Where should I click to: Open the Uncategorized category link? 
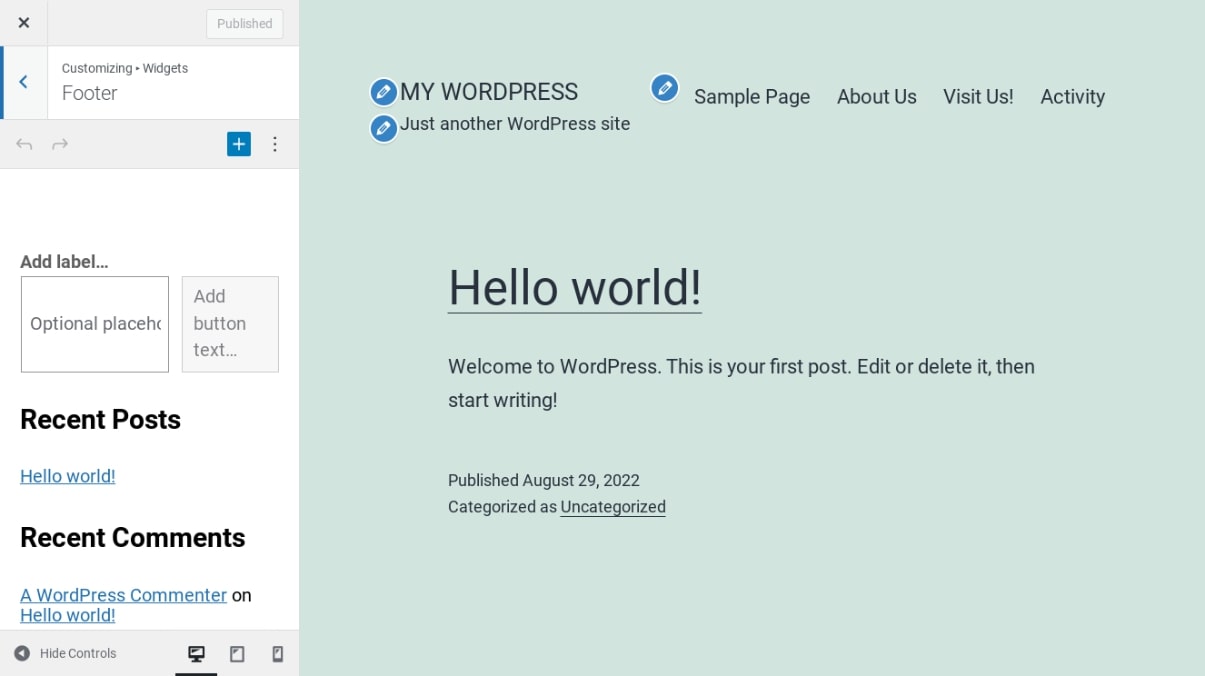[x=613, y=507]
